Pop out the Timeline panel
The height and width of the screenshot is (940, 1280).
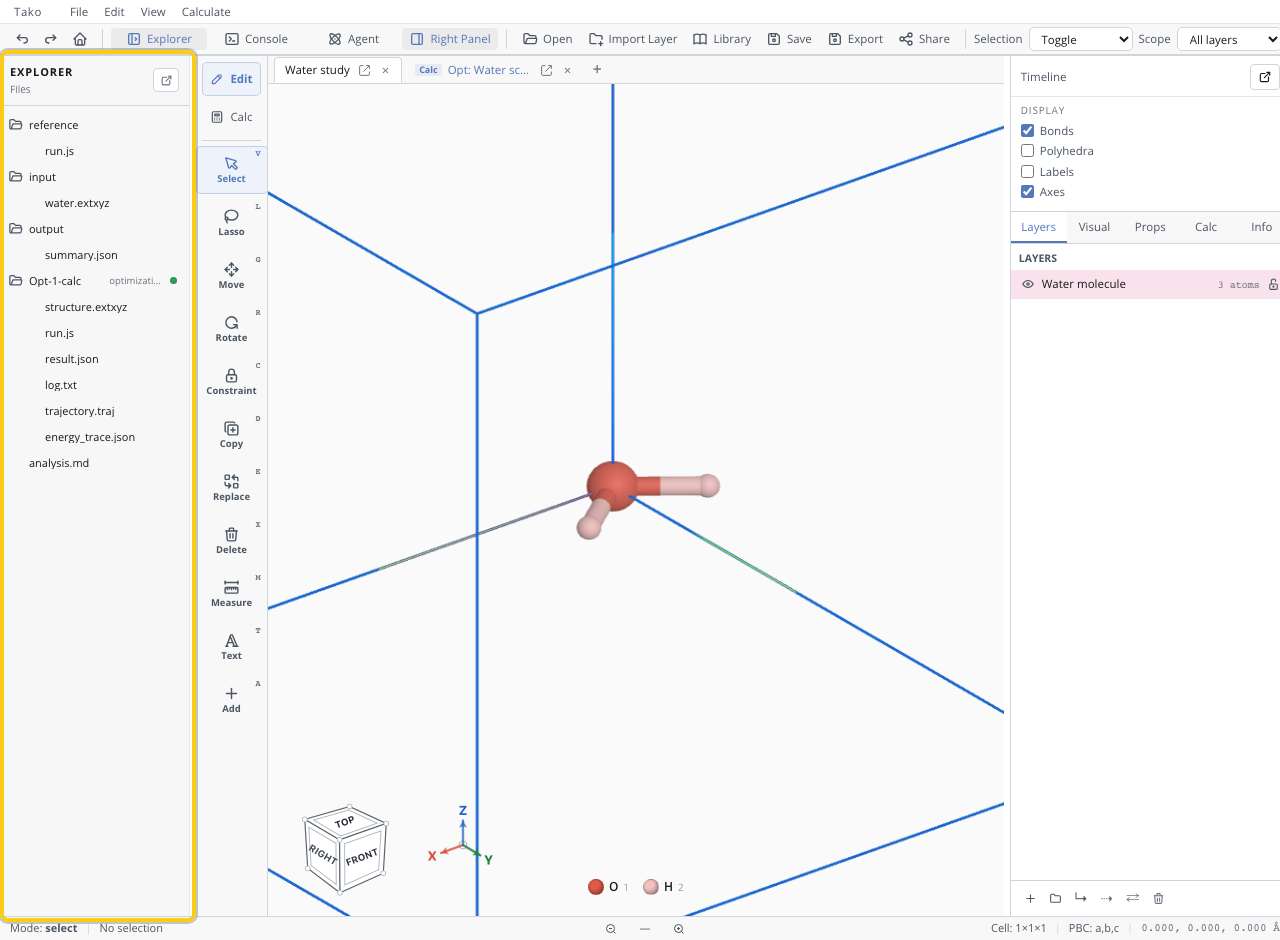(x=1265, y=77)
